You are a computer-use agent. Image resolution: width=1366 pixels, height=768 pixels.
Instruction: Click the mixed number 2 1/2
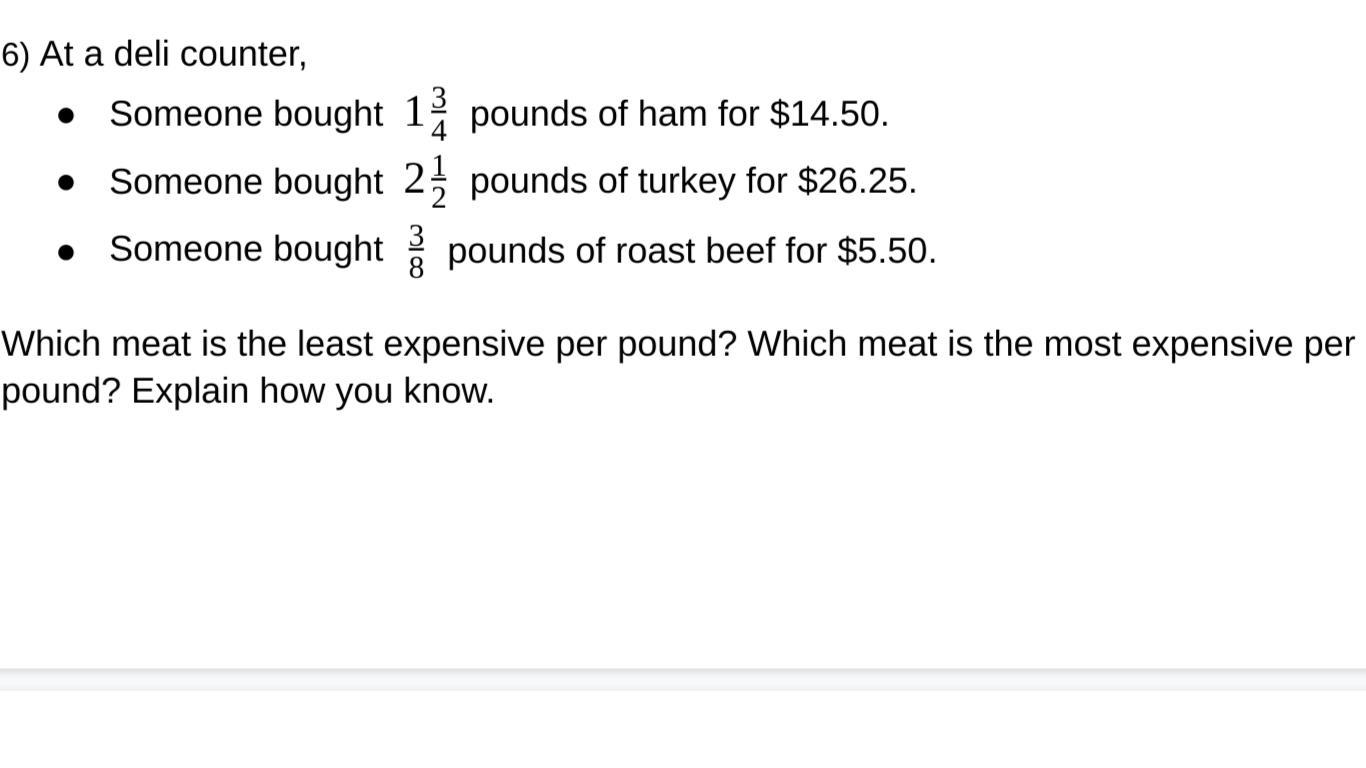pyautogui.click(x=427, y=181)
